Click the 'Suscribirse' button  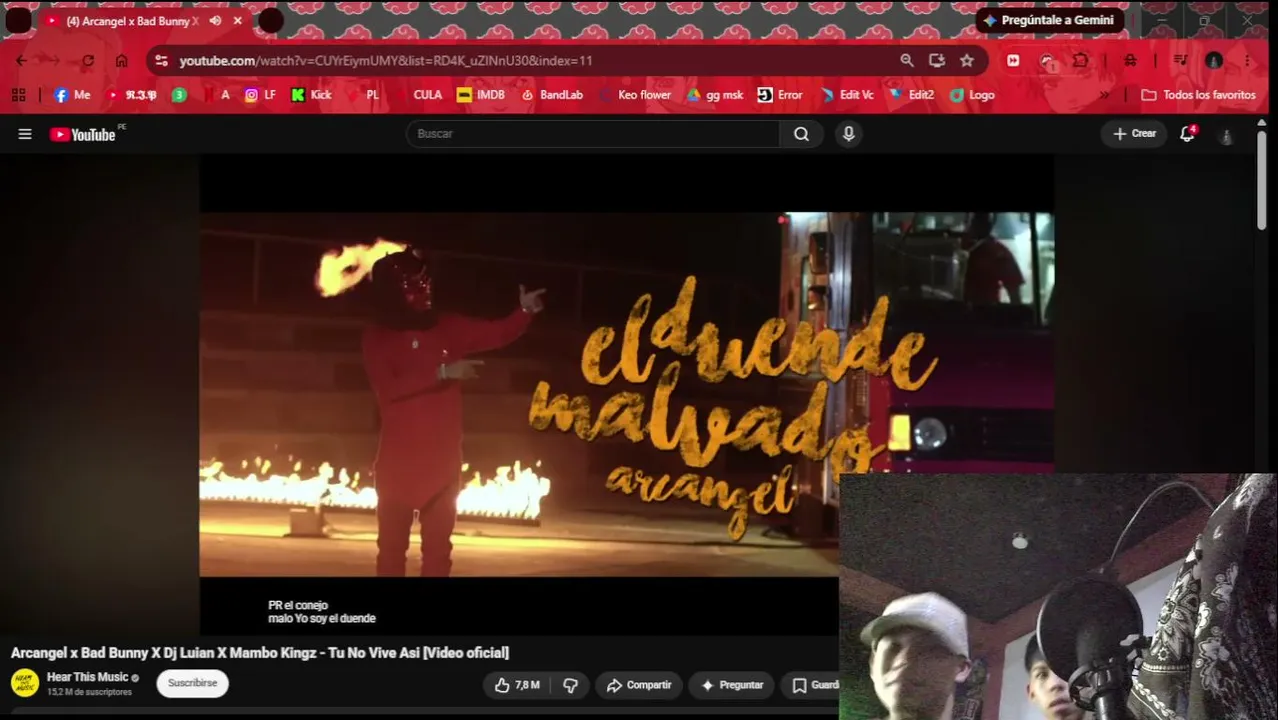tap(192, 684)
